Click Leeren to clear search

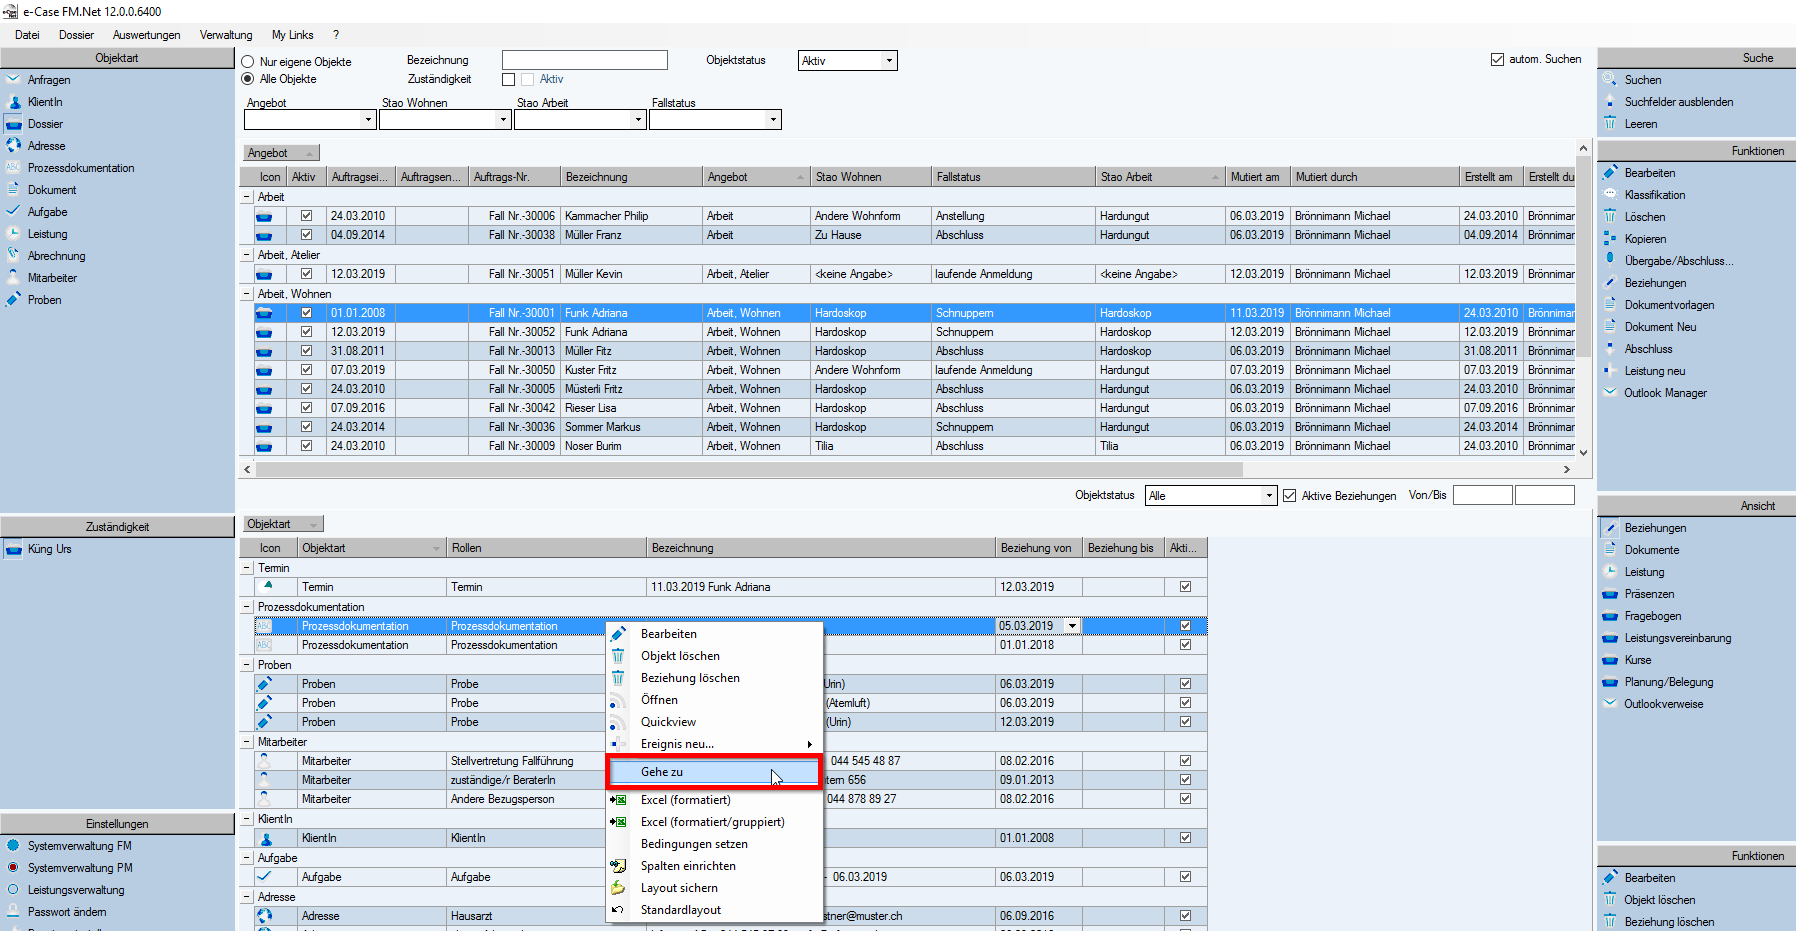pos(1641,124)
